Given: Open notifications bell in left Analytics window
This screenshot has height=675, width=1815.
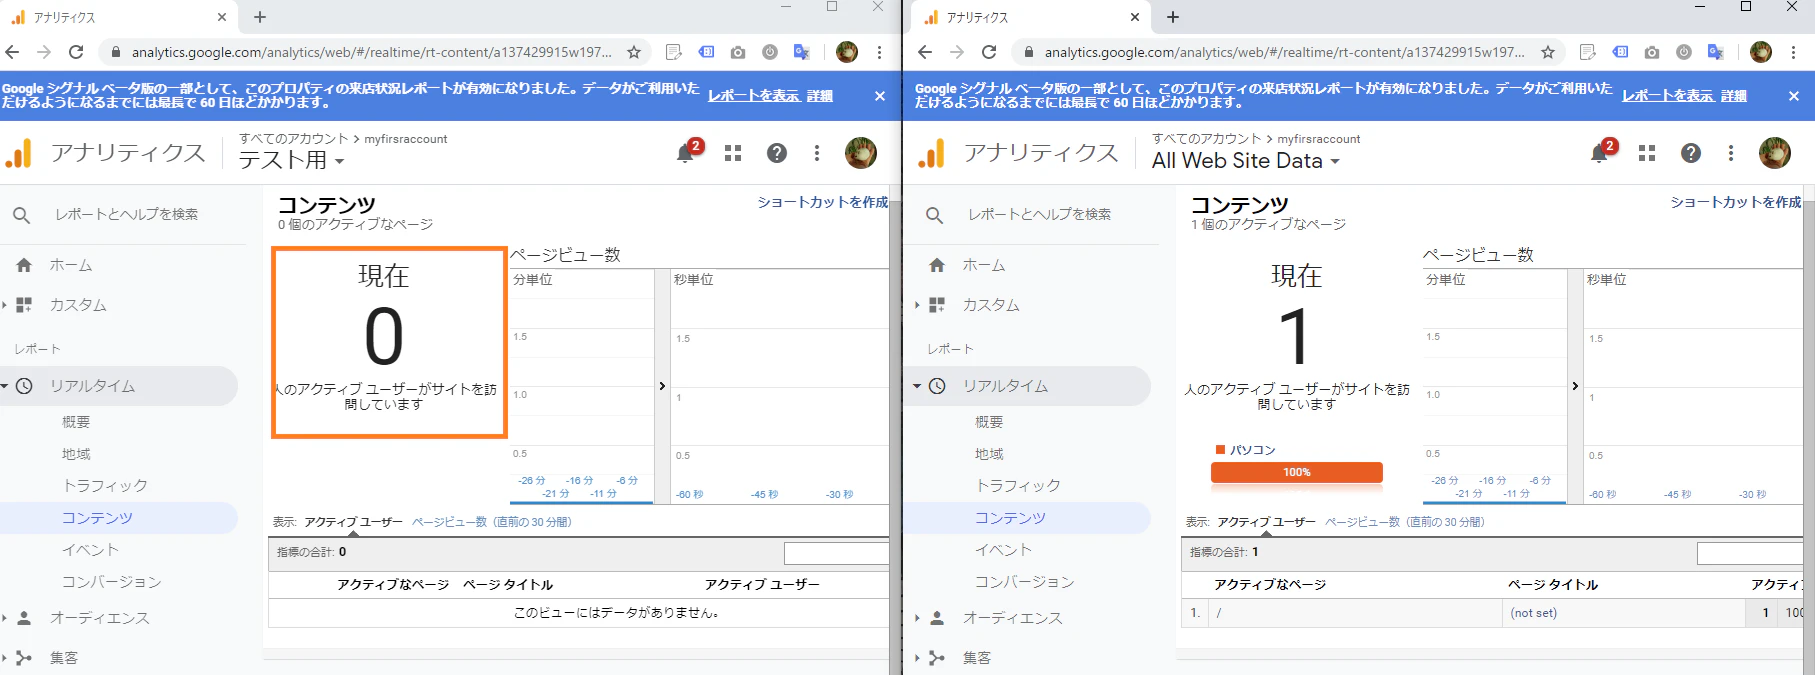Looking at the screenshot, I should pyautogui.click(x=686, y=153).
